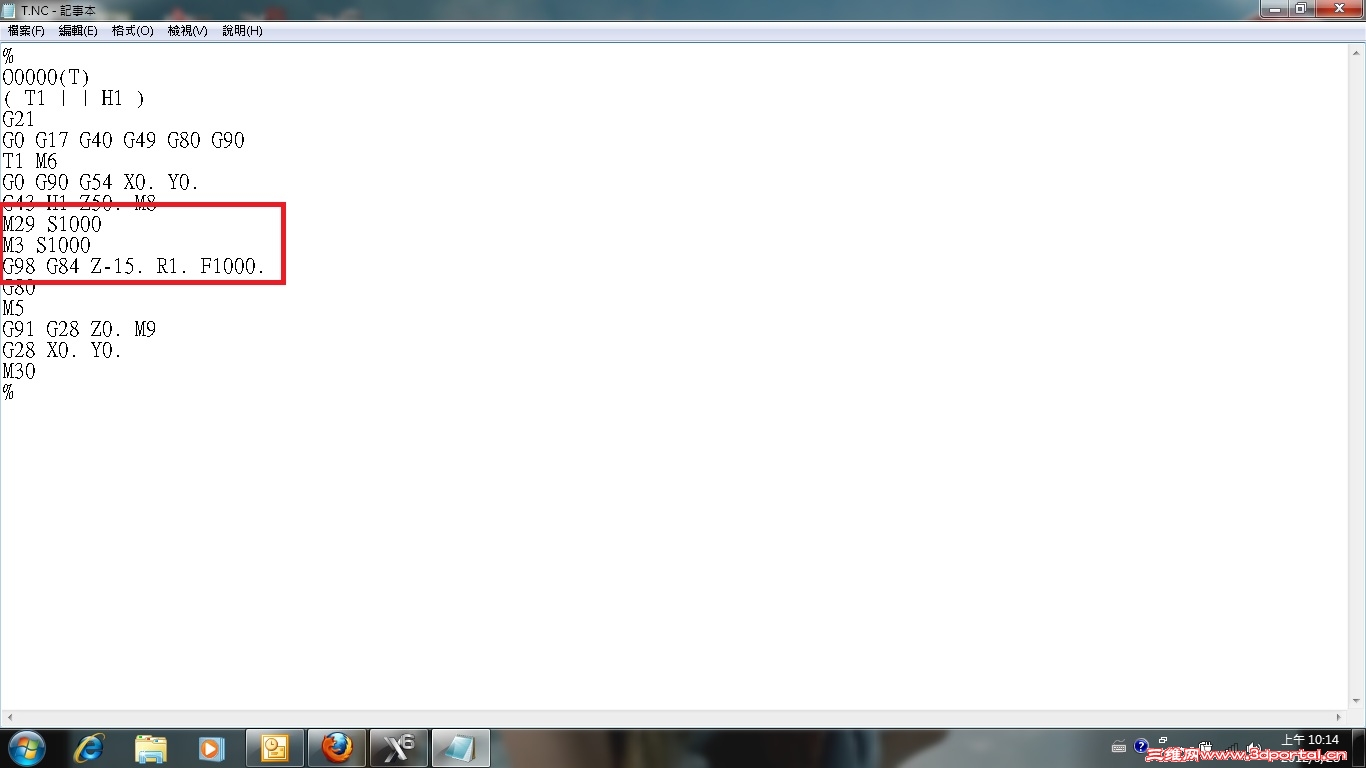Select the Notepad taskbar button
This screenshot has height=768, width=1366.
click(x=461, y=748)
